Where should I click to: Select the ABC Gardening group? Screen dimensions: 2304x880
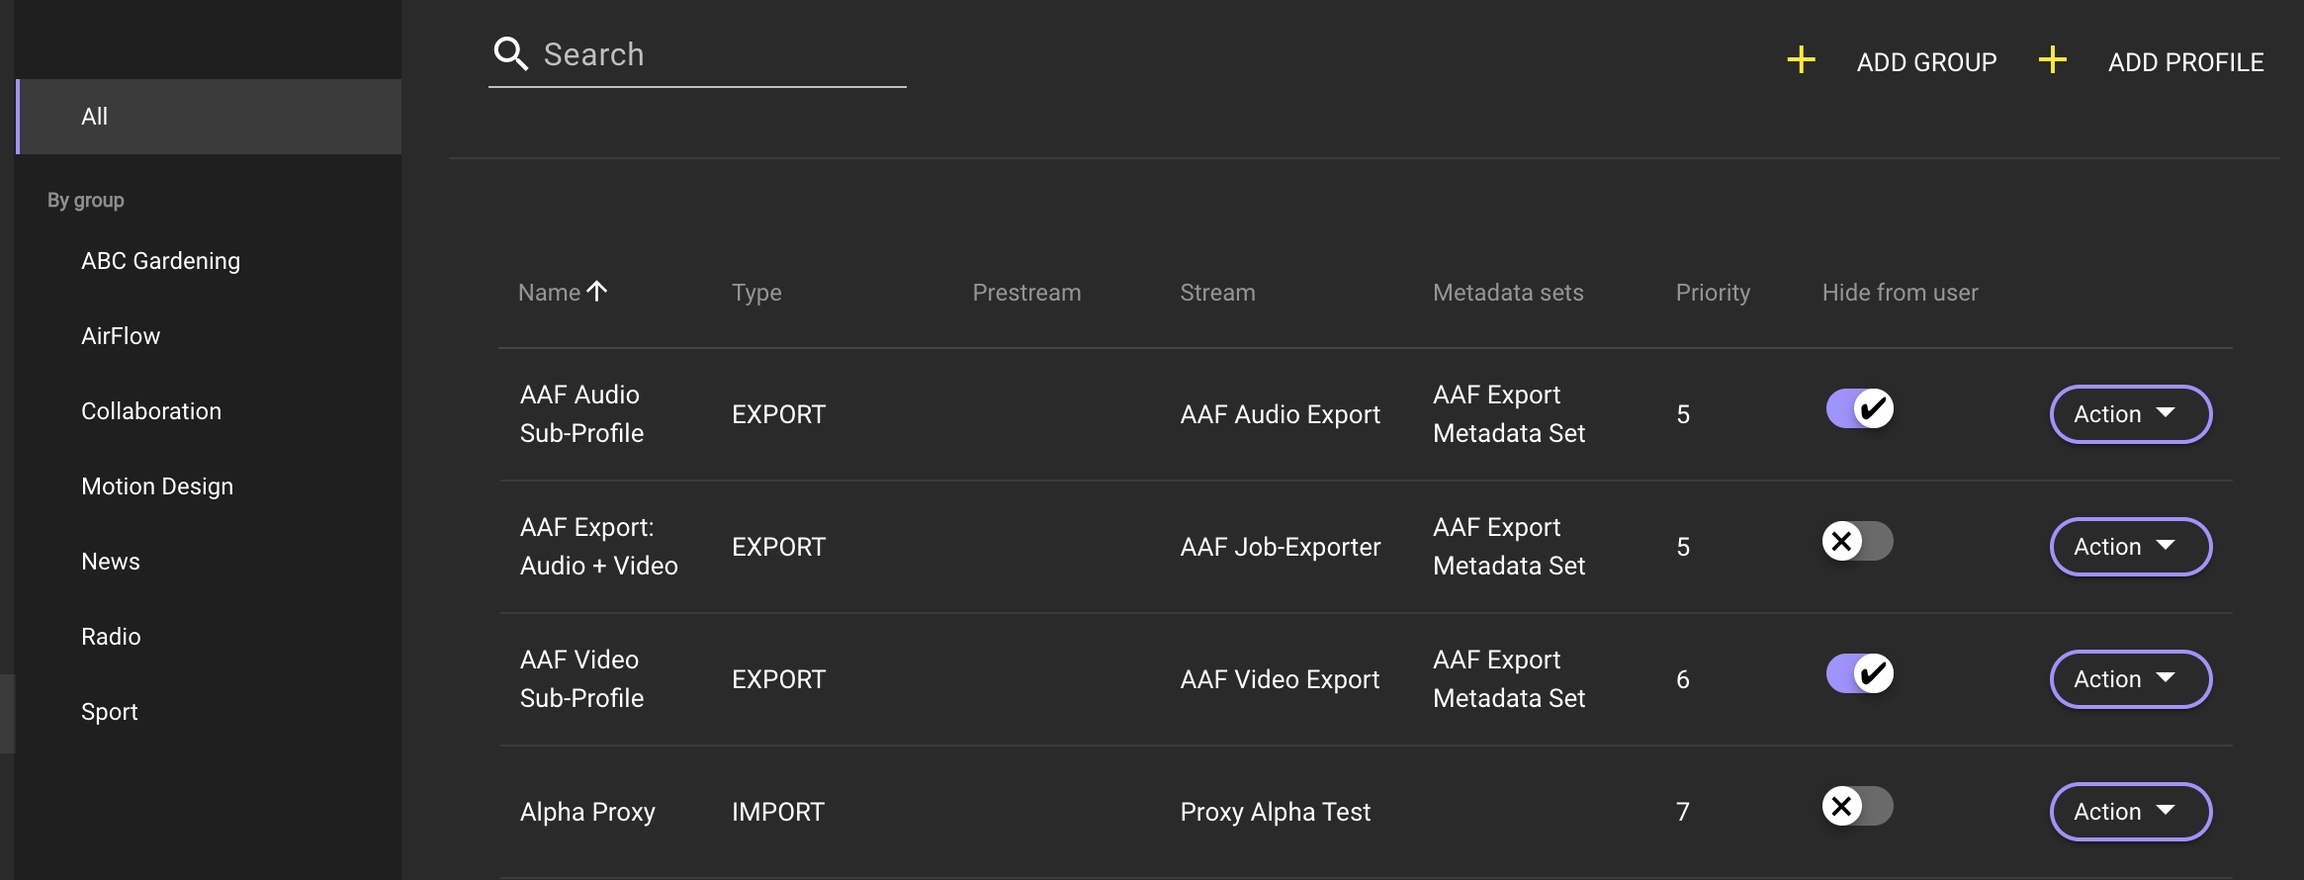[x=161, y=261]
